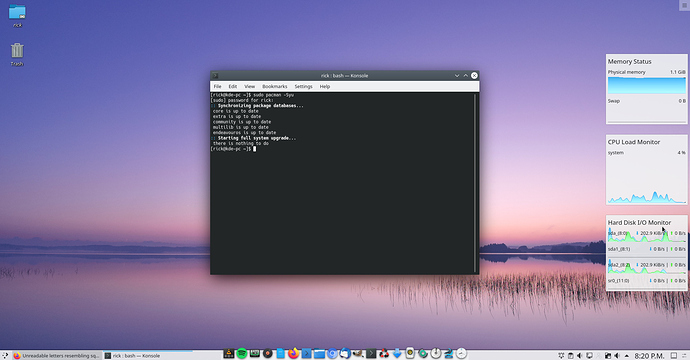This screenshot has height=360, width=690.
Task: Open the white clock dock icon
Action: [461, 353]
